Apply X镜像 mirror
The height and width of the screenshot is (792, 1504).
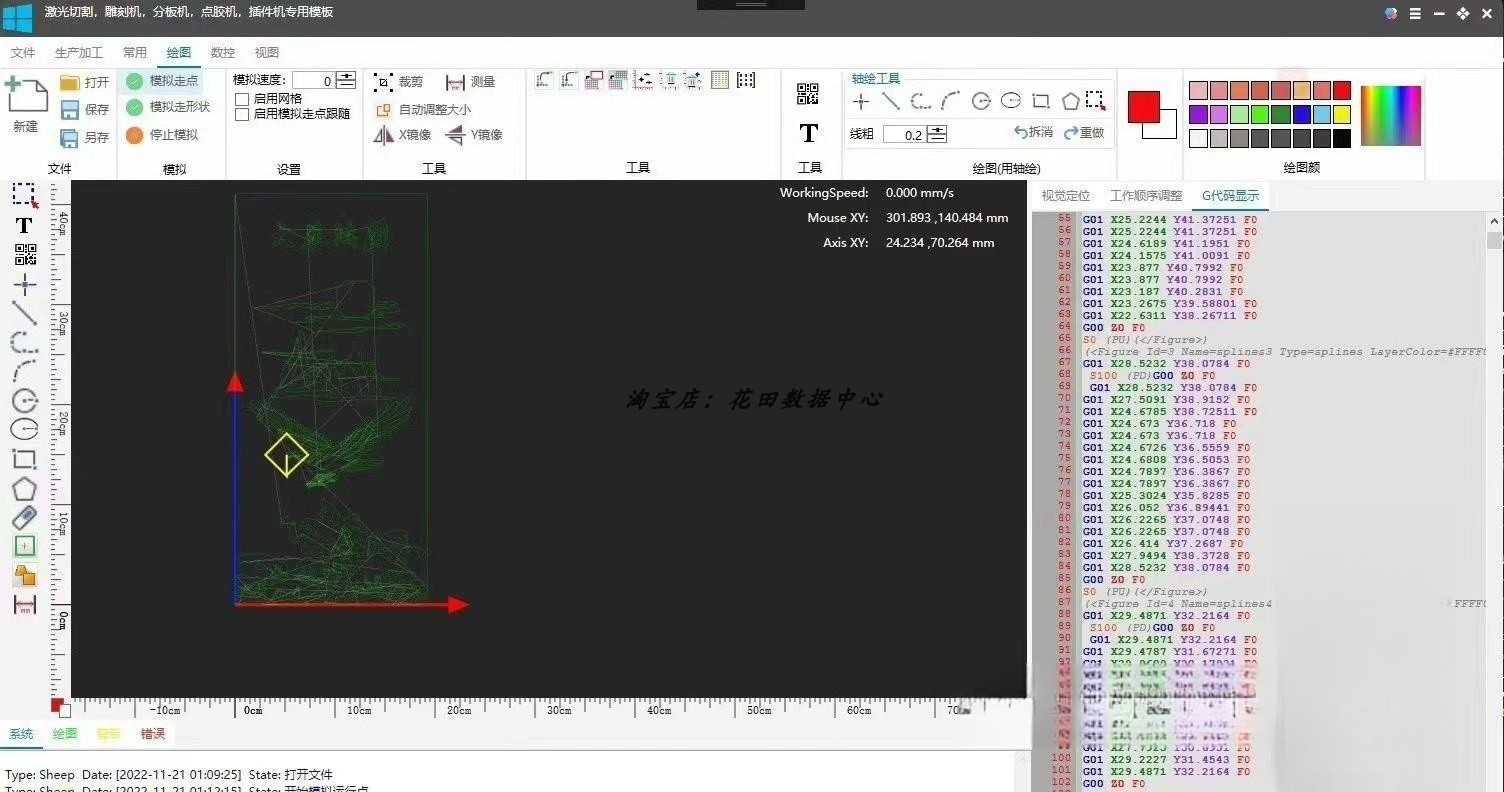(x=402, y=135)
